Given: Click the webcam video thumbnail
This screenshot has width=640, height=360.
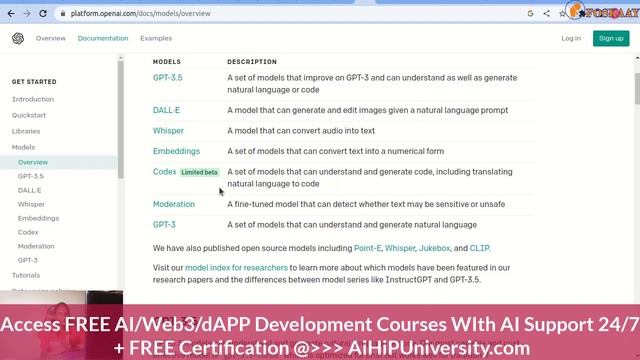Looking at the screenshot, I should (61, 325).
